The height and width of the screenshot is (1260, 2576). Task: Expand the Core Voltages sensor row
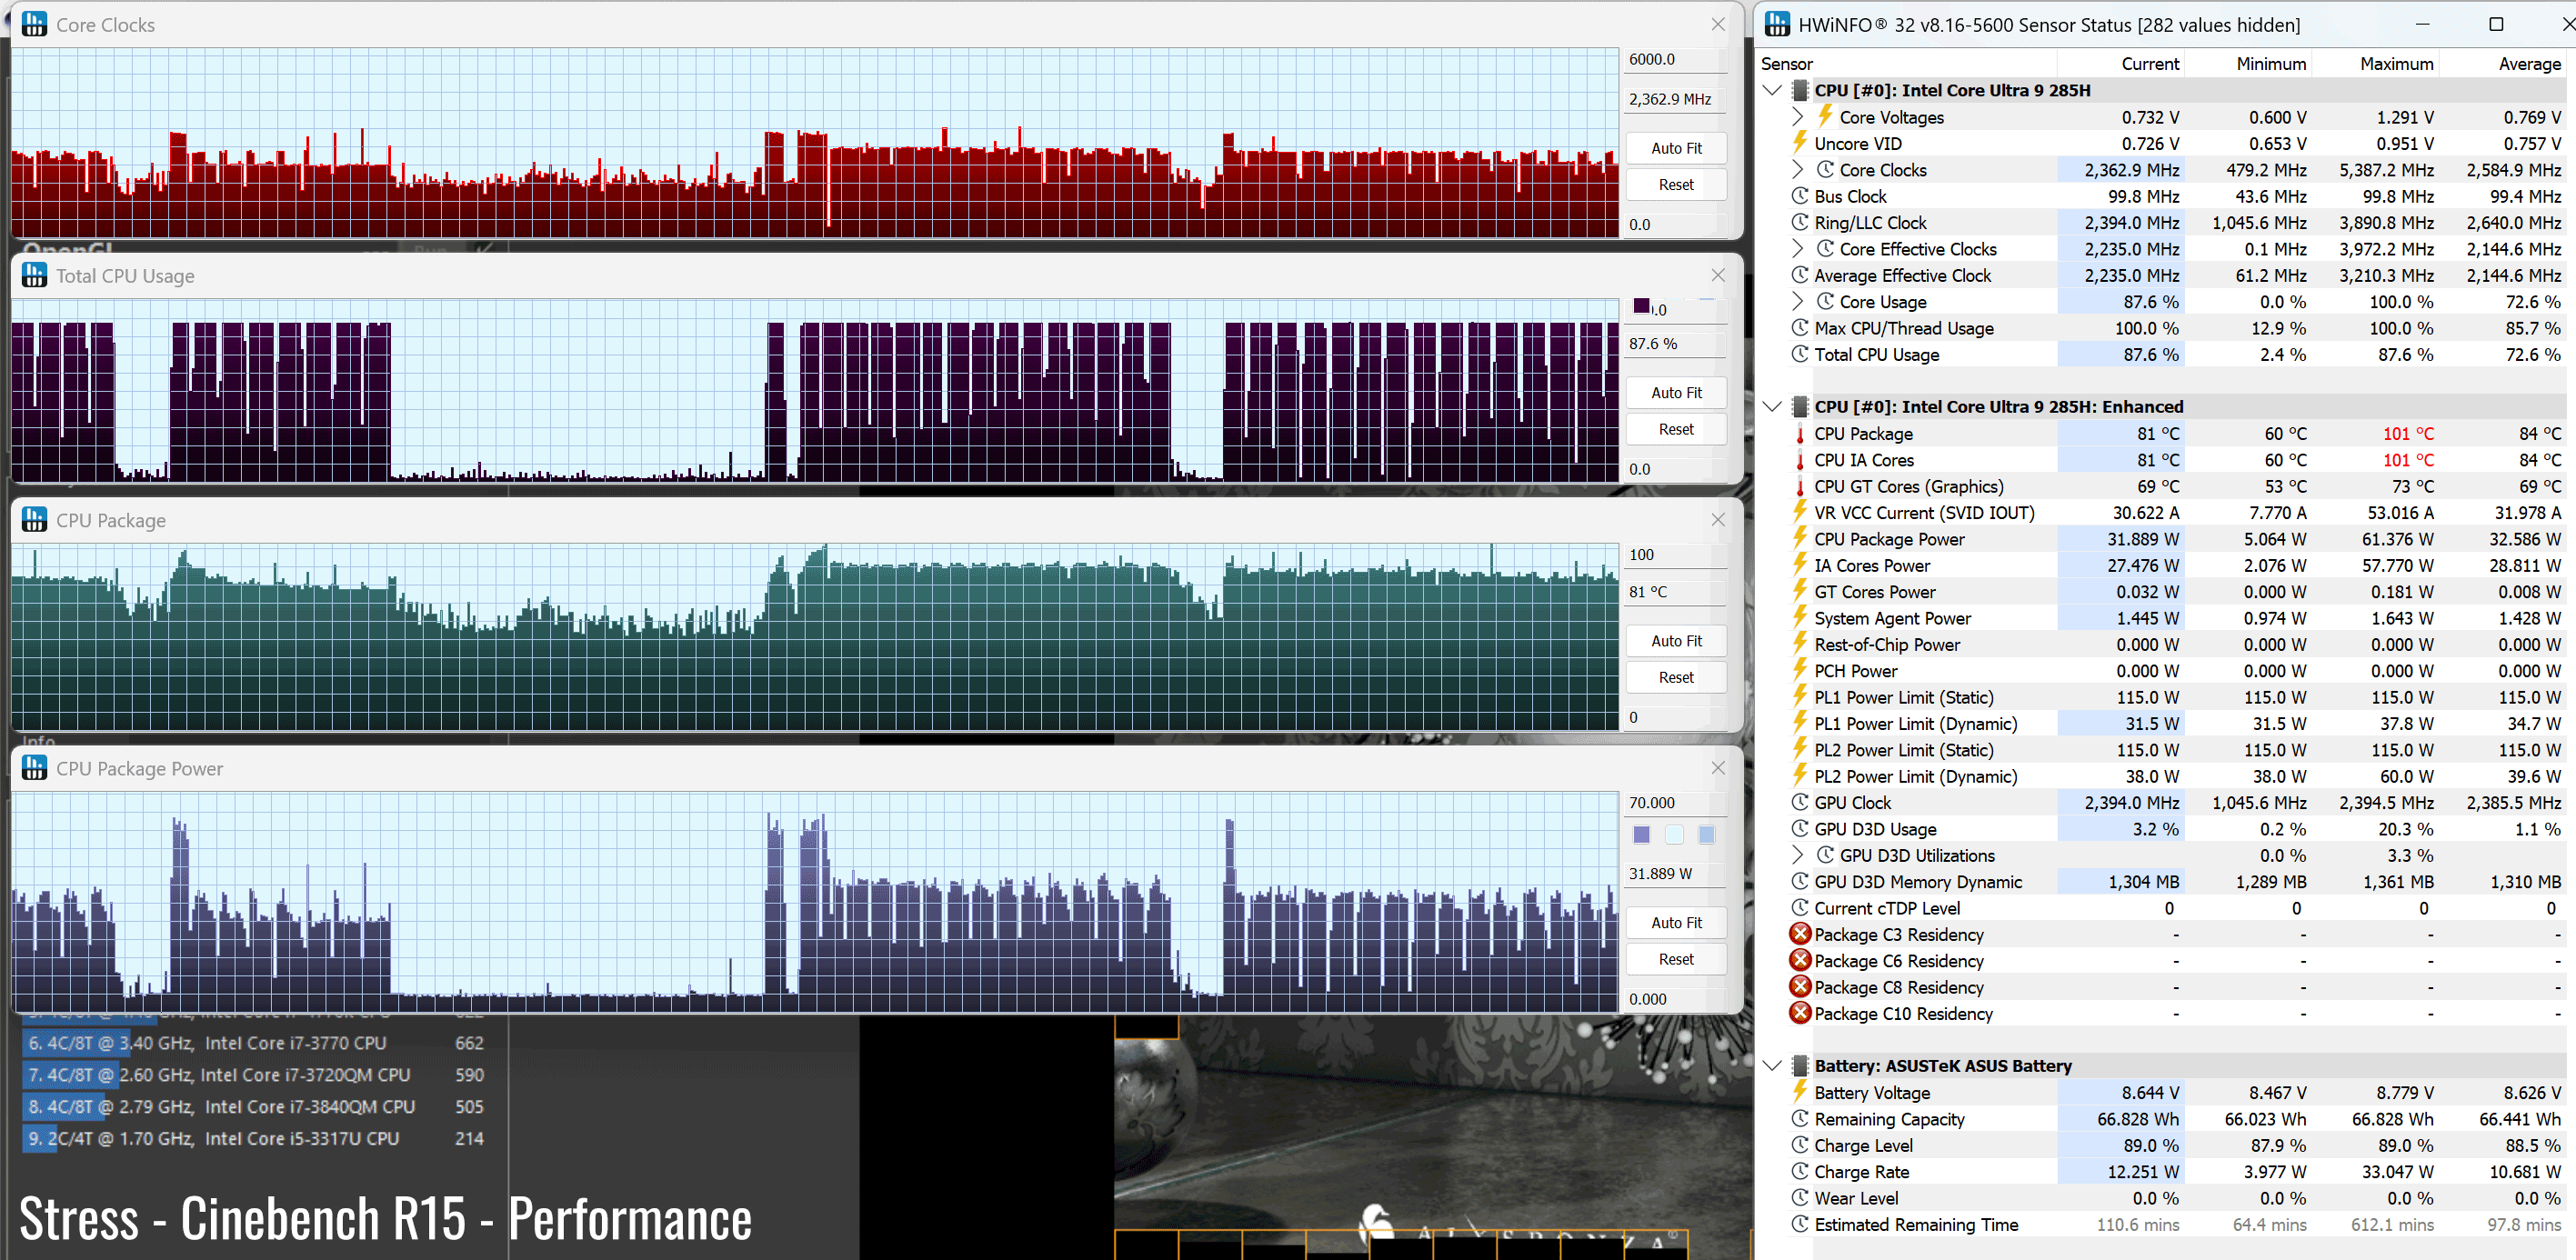pyautogui.click(x=1798, y=117)
